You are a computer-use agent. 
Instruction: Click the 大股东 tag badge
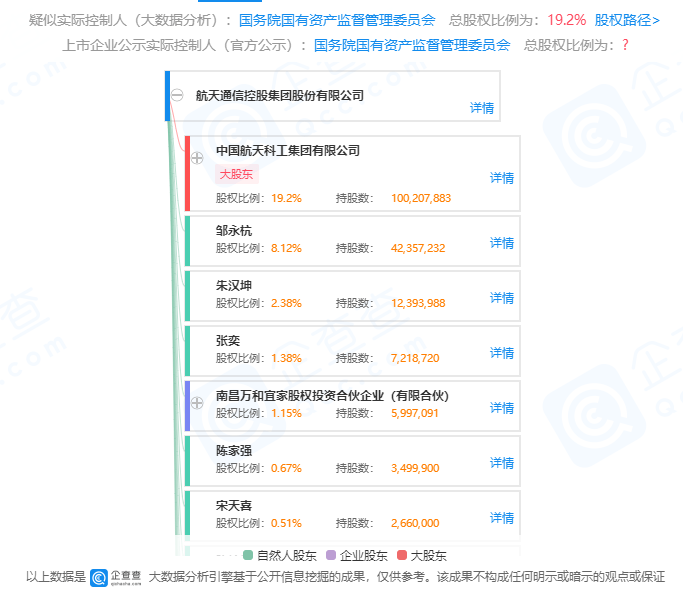coord(237,174)
